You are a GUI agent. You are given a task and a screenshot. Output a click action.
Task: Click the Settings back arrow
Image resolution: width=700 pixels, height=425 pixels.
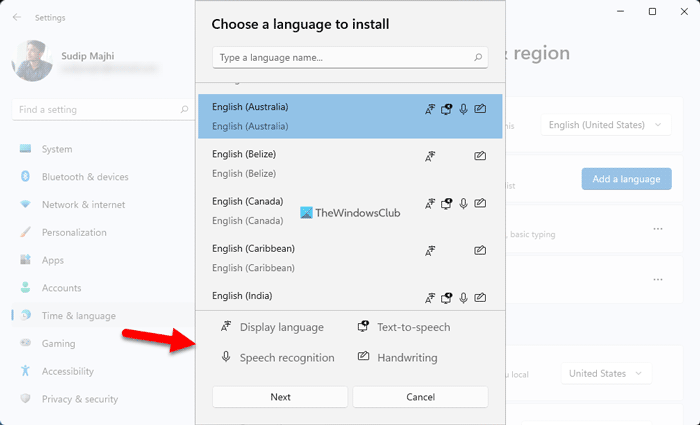pyautogui.click(x=16, y=17)
